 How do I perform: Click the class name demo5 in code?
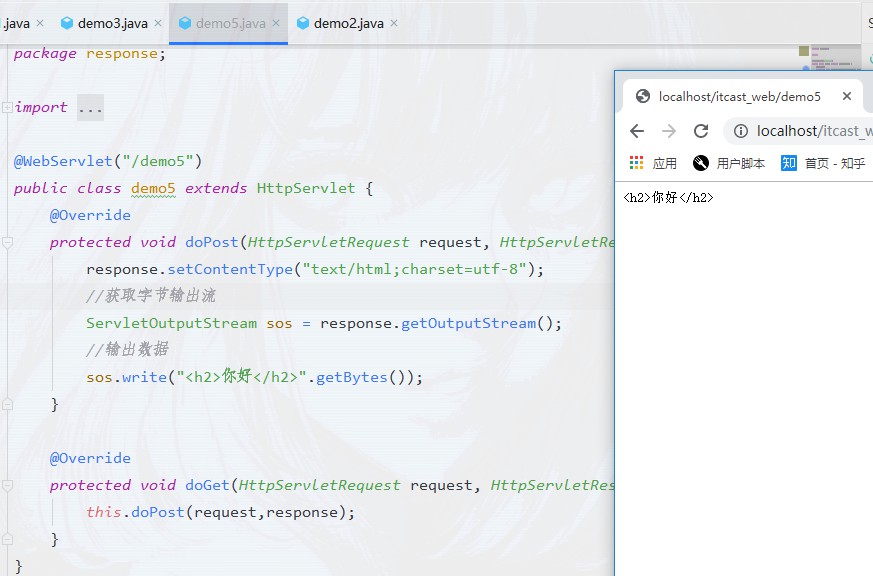tap(153, 188)
